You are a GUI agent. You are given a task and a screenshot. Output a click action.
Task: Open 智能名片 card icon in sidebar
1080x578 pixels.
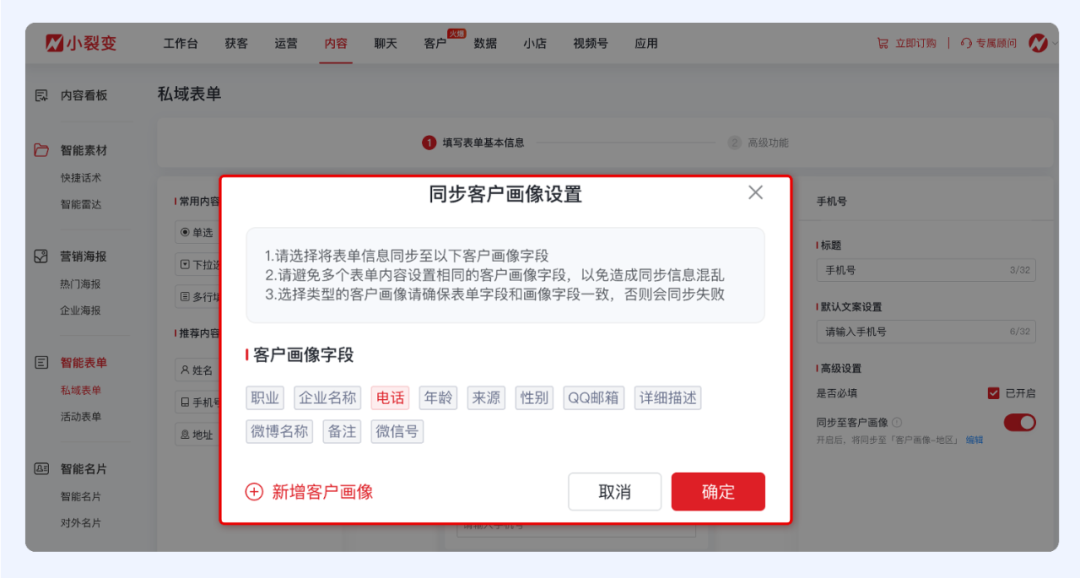[x=40, y=467]
